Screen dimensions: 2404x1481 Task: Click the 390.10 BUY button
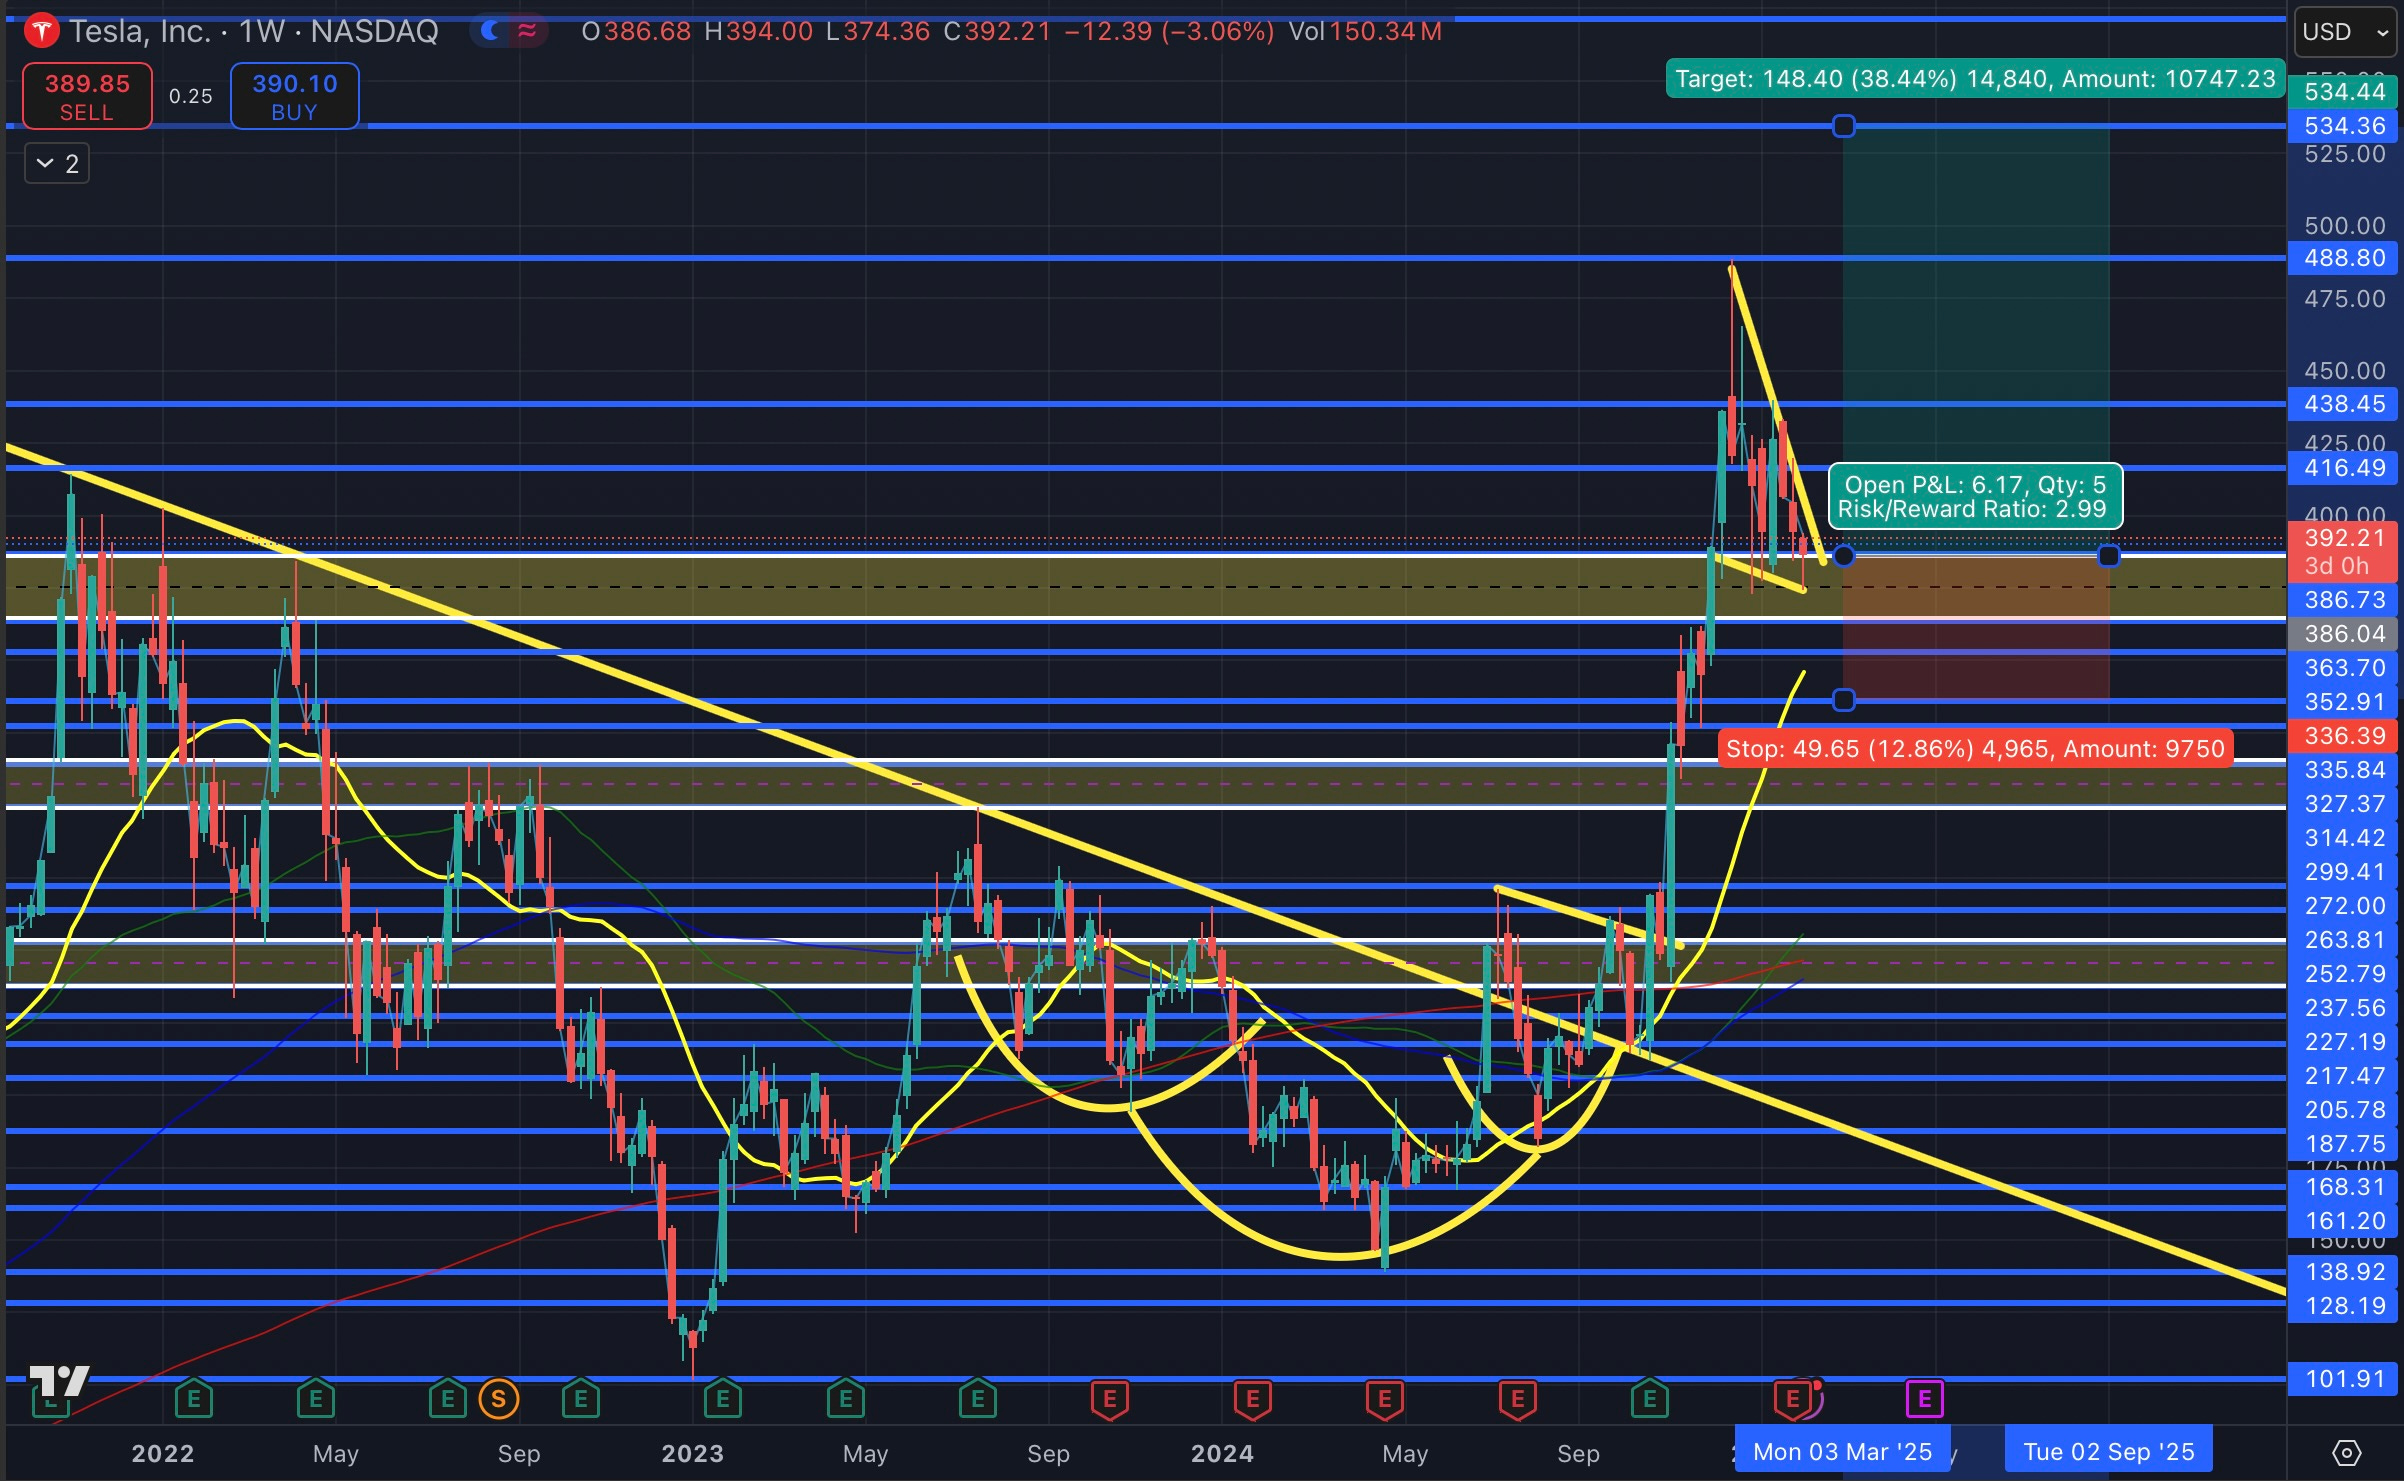click(x=294, y=96)
